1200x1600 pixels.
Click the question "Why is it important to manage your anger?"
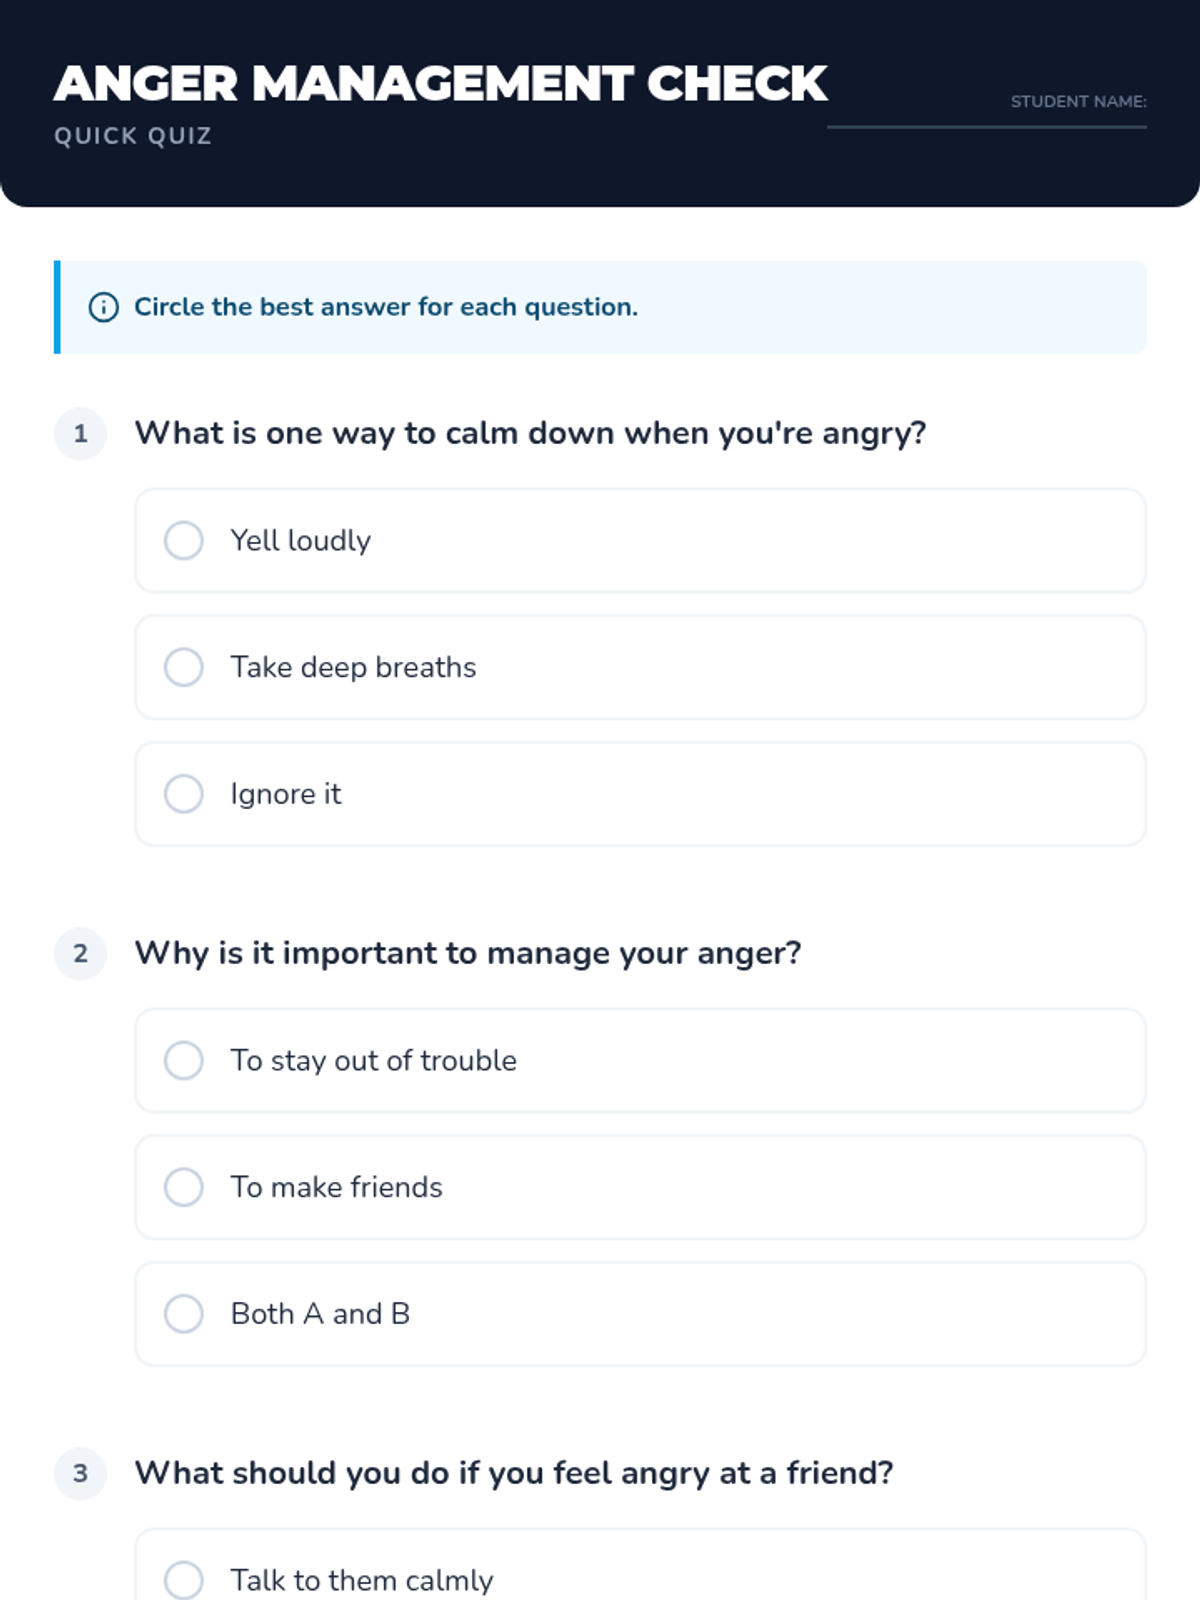pos(468,953)
